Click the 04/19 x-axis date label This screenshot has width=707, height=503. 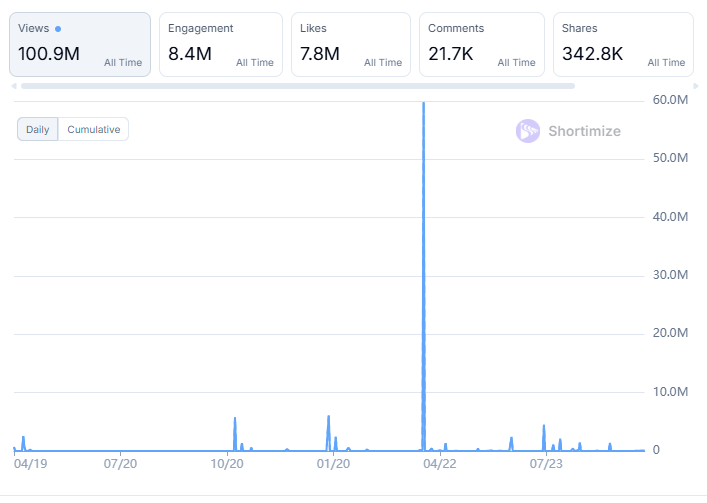coord(29,463)
